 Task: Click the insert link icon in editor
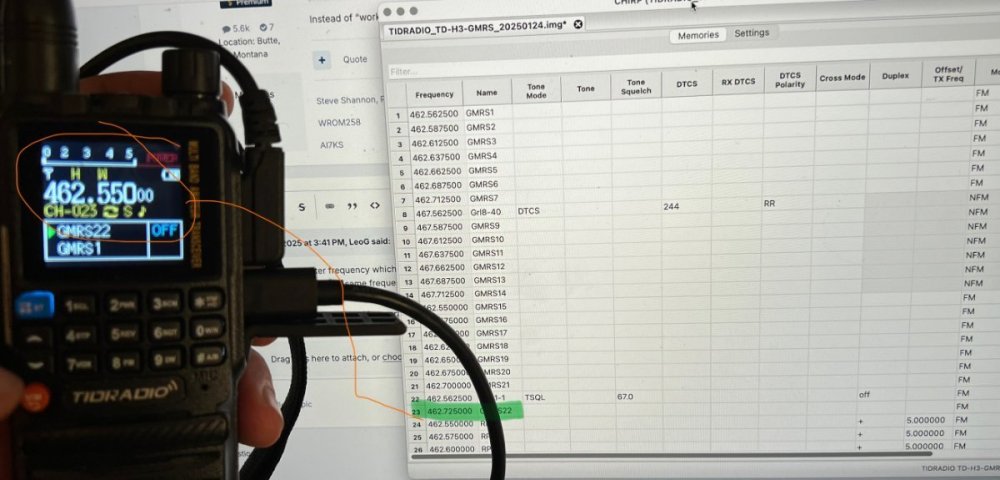click(x=328, y=206)
